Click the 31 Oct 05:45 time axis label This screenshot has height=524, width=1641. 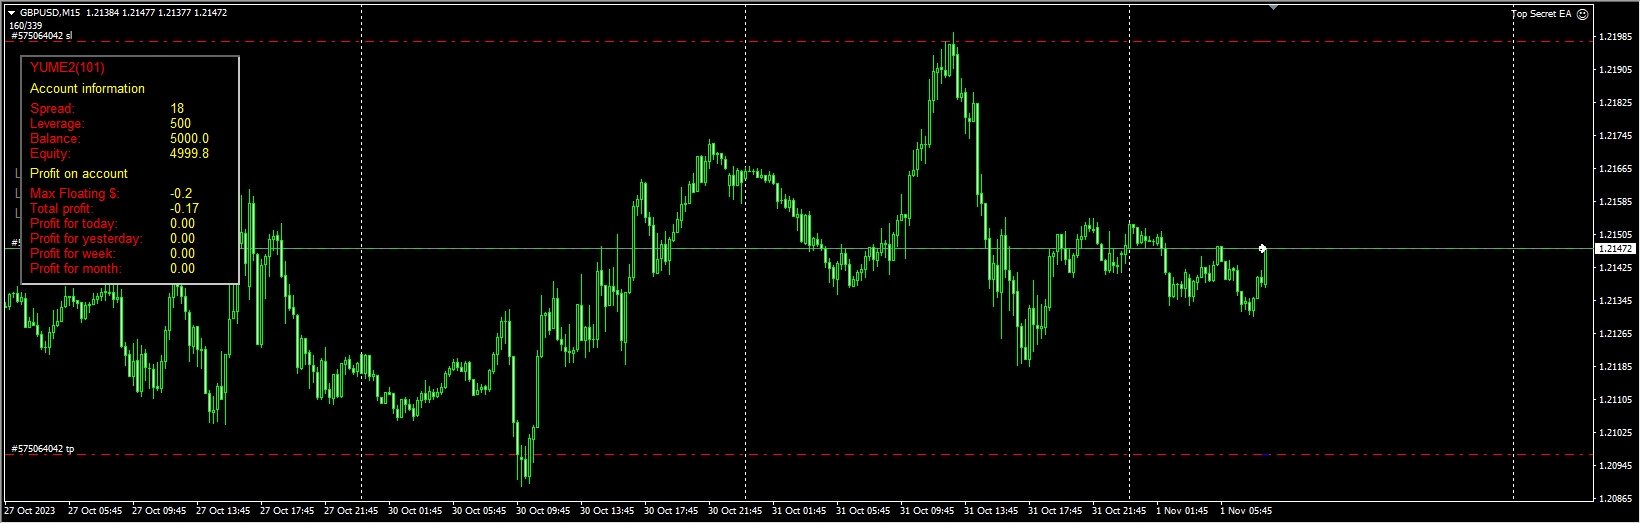(x=863, y=511)
